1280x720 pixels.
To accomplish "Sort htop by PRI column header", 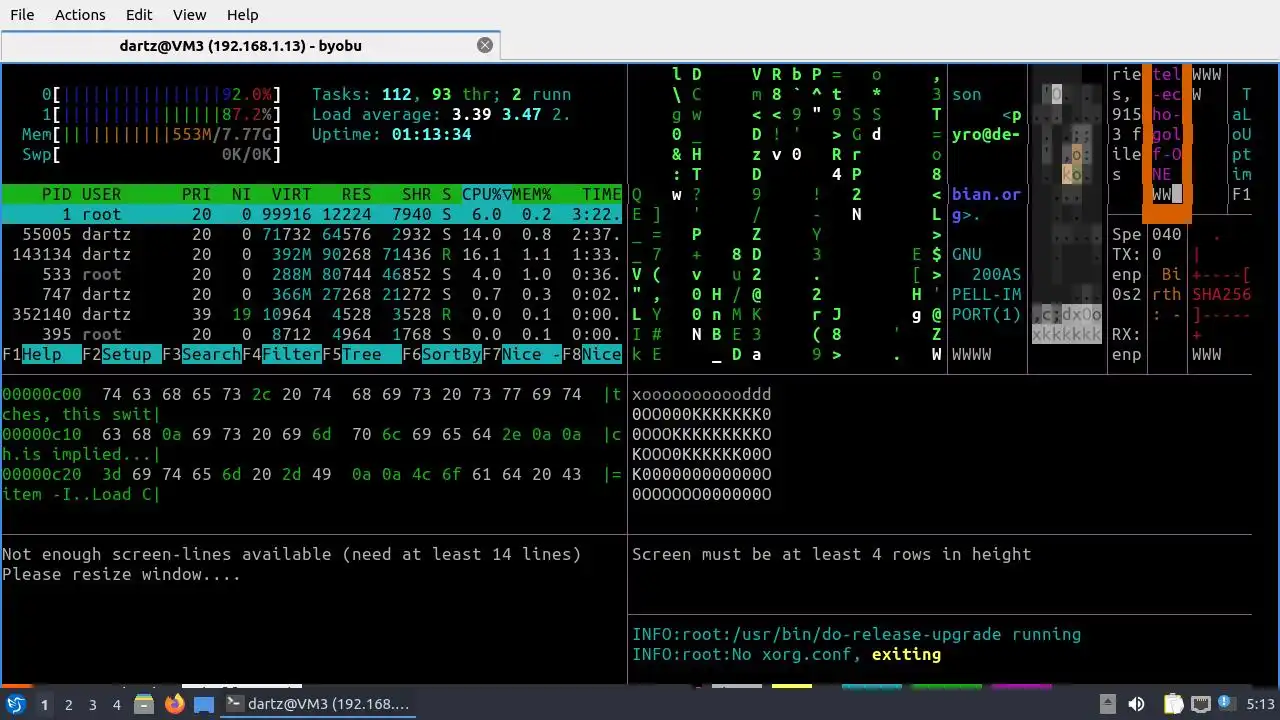I will pos(196,194).
